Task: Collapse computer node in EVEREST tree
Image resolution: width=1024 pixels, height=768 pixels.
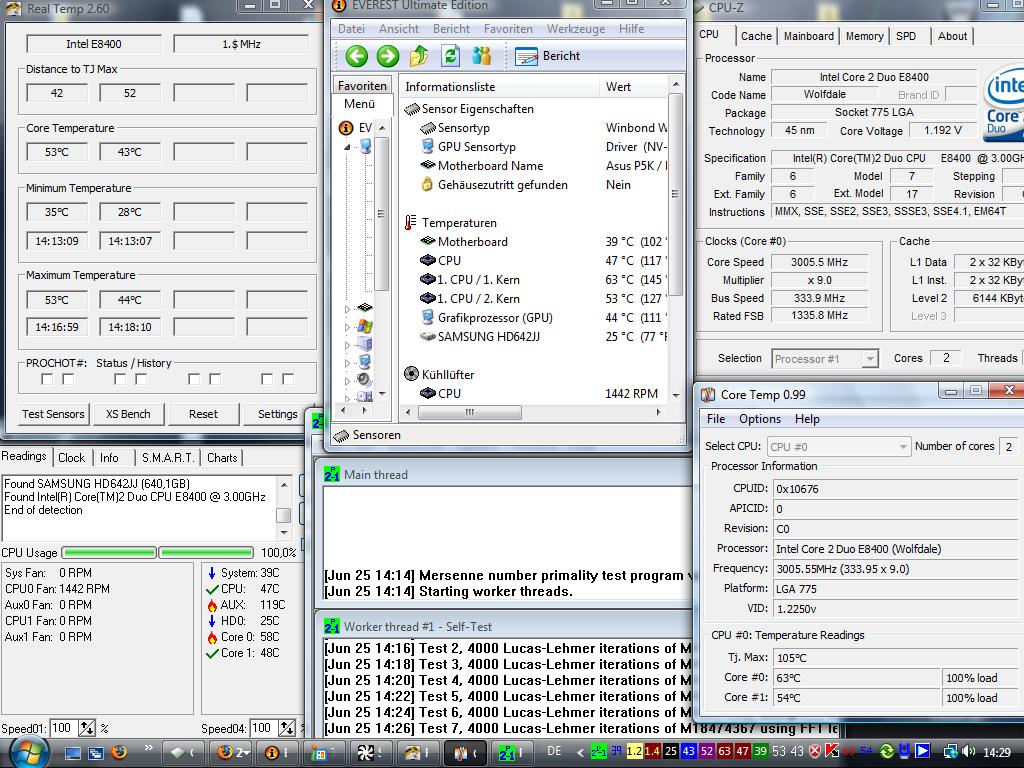Action: [x=347, y=147]
